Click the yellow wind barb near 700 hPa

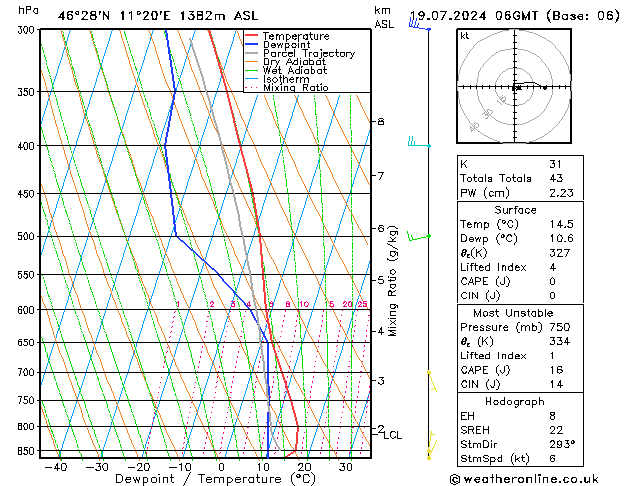[x=433, y=379]
